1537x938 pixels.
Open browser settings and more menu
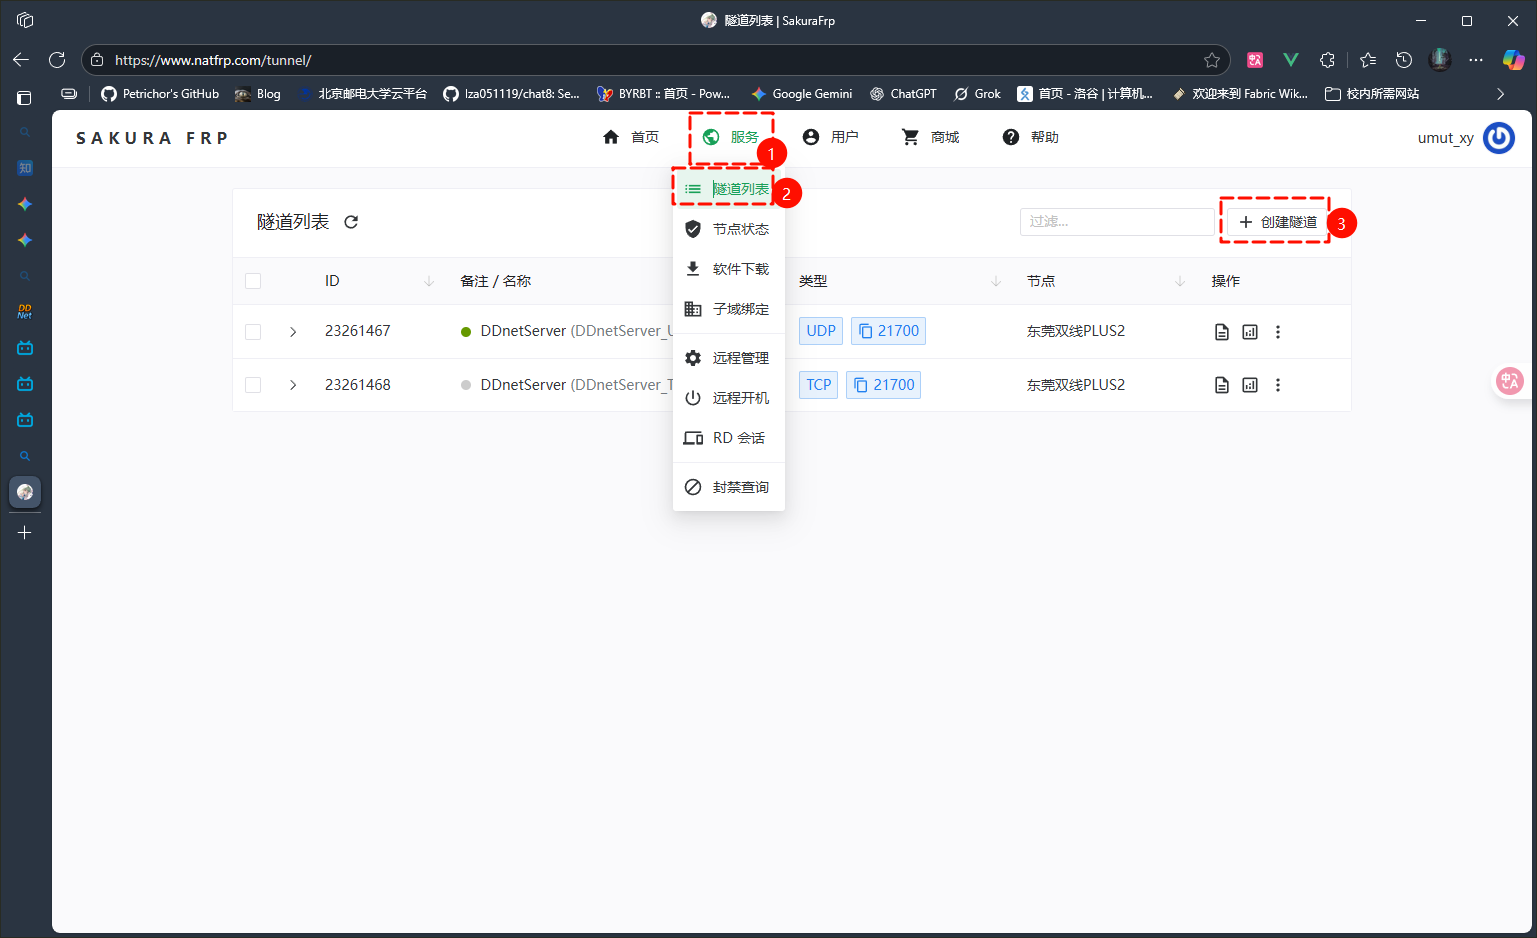pos(1476,60)
